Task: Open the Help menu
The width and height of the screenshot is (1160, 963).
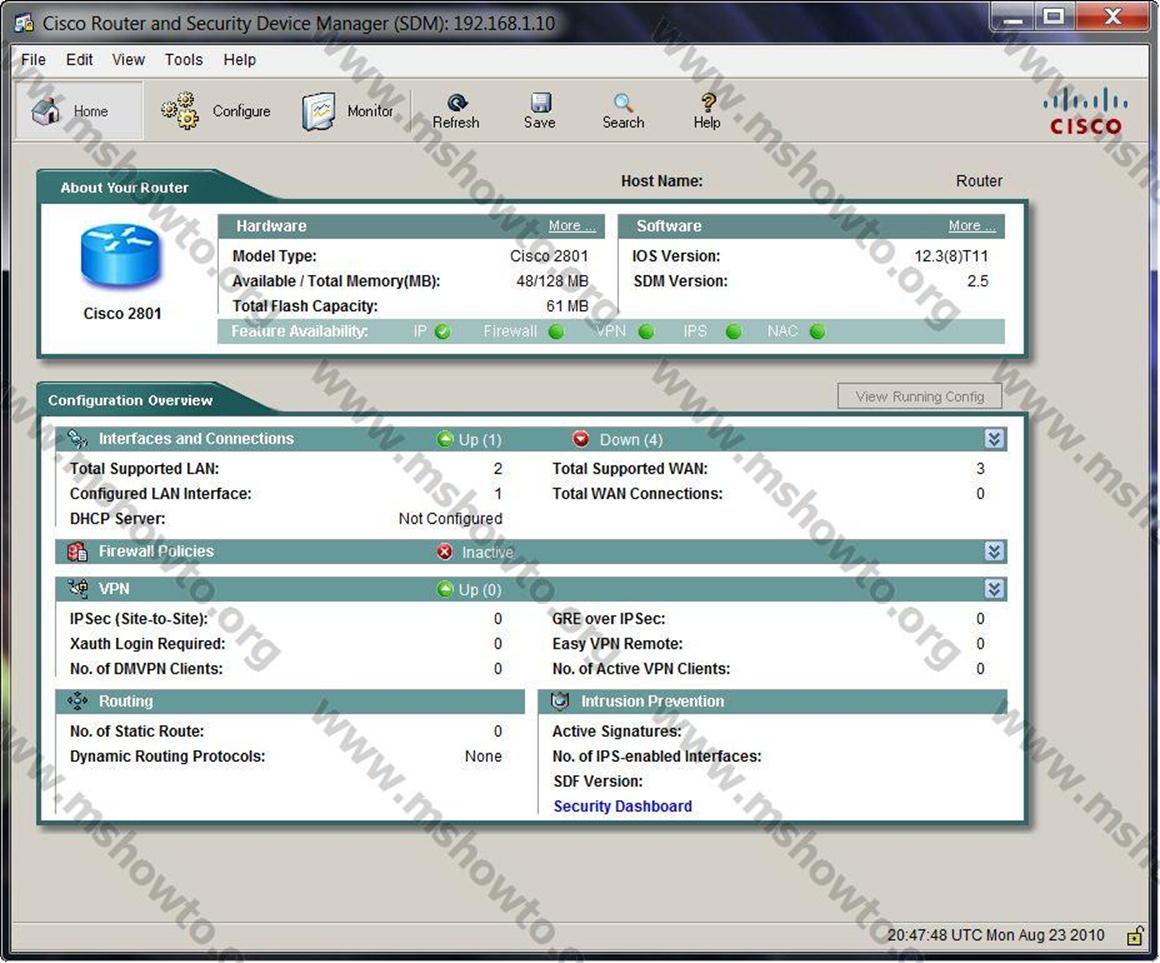Action: pos(240,60)
